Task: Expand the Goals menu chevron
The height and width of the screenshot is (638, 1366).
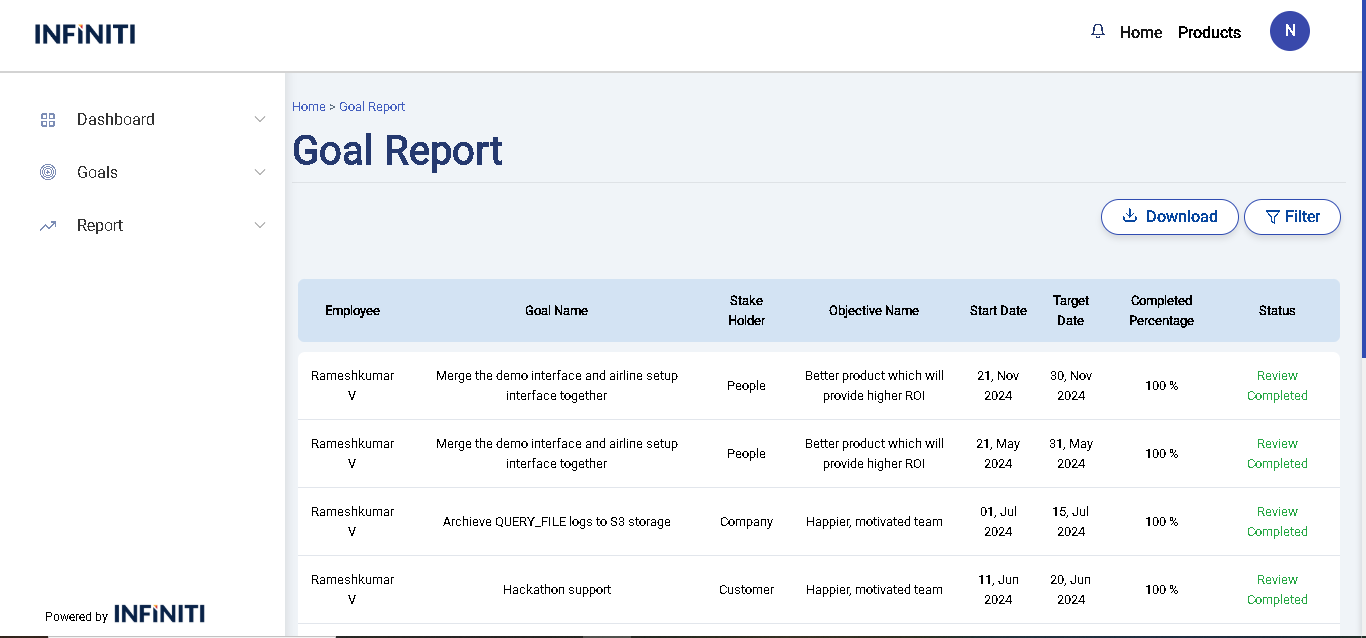Action: click(x=260, y=172)
